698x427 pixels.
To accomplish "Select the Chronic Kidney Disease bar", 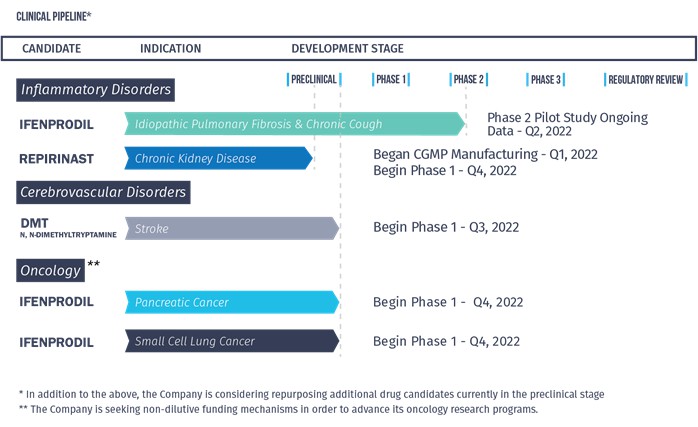I will tap(219, 158).
